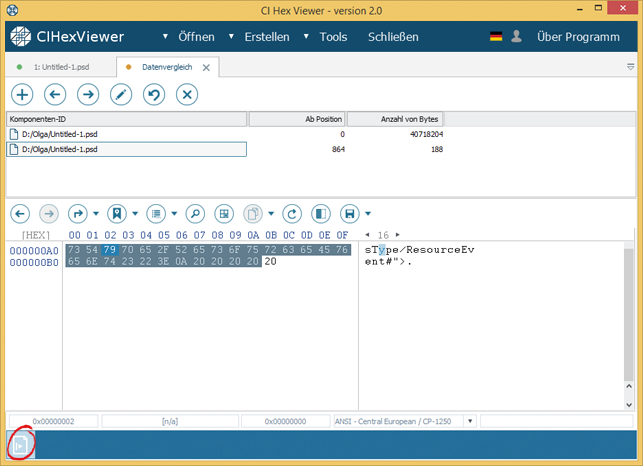The height and width of the screenshot is (466, 643).
Task: Click the move right arrow icon in comparison toolbar
Action: coord(88,95)
